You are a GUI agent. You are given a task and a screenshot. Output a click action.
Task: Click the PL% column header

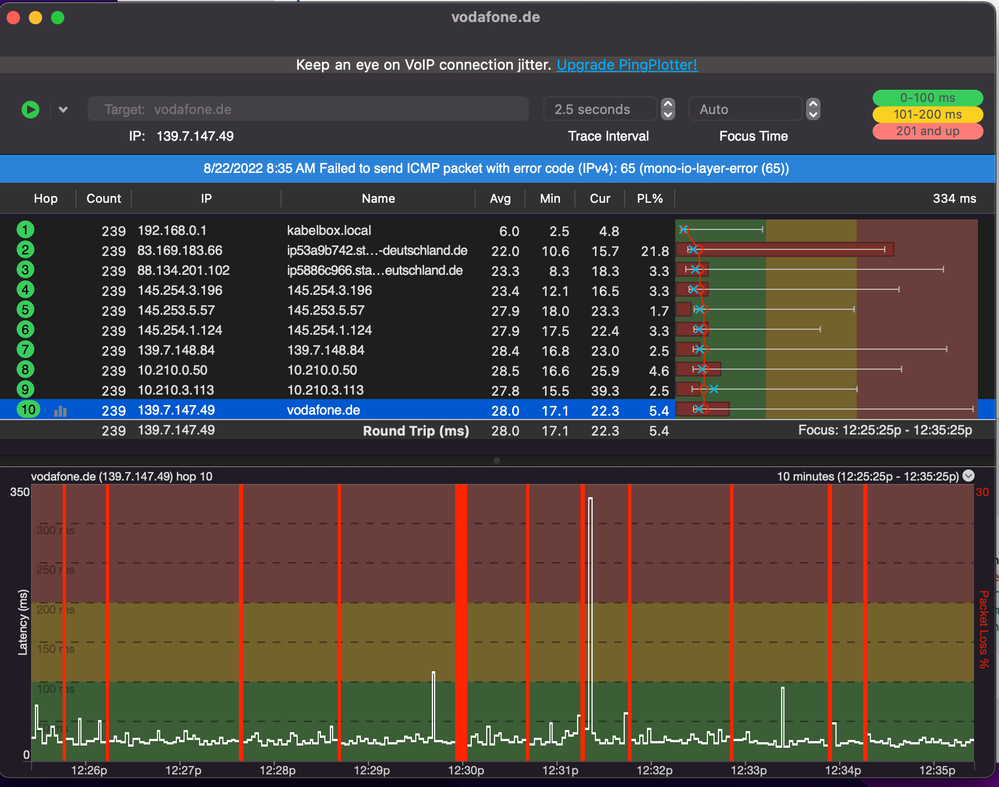[x=649, y=199]
